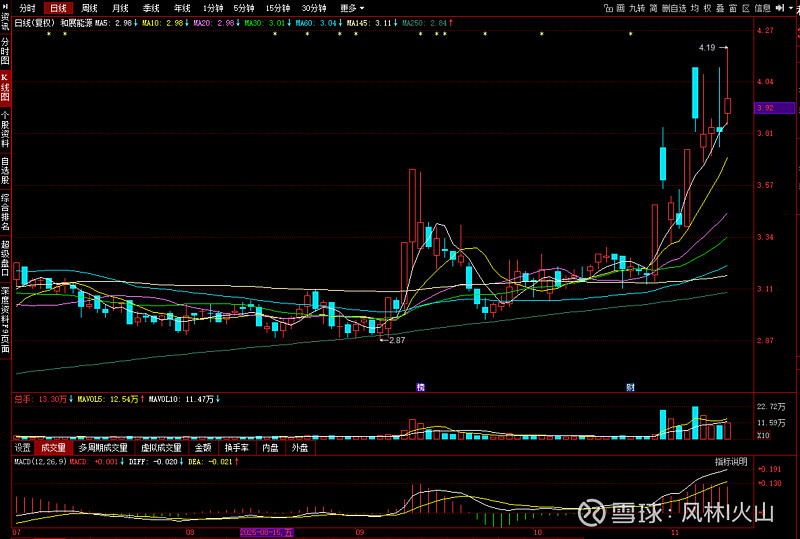The width and height of the screenshot is (800, 539).
Task: Click the highlighted date 2025-08-15 label
Action: click(266, 532)
